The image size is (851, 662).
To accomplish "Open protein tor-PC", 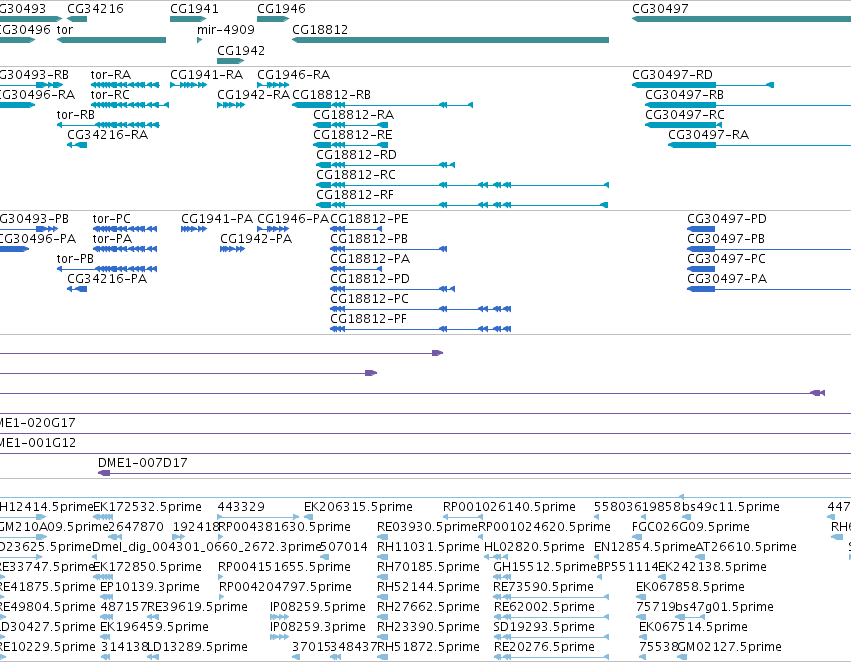I will pos(125,229).
